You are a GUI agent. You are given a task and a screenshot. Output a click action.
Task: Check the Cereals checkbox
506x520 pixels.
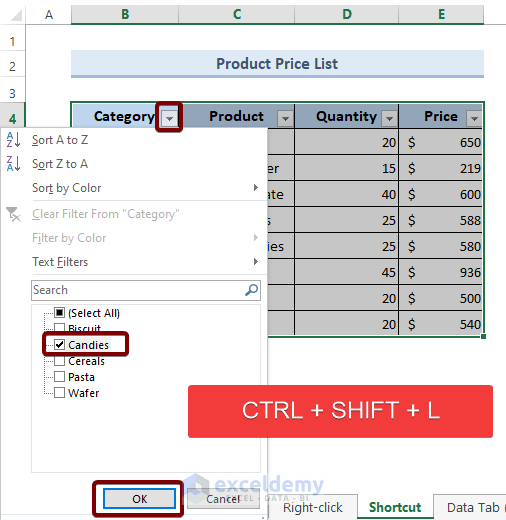(x=59, y=361)
